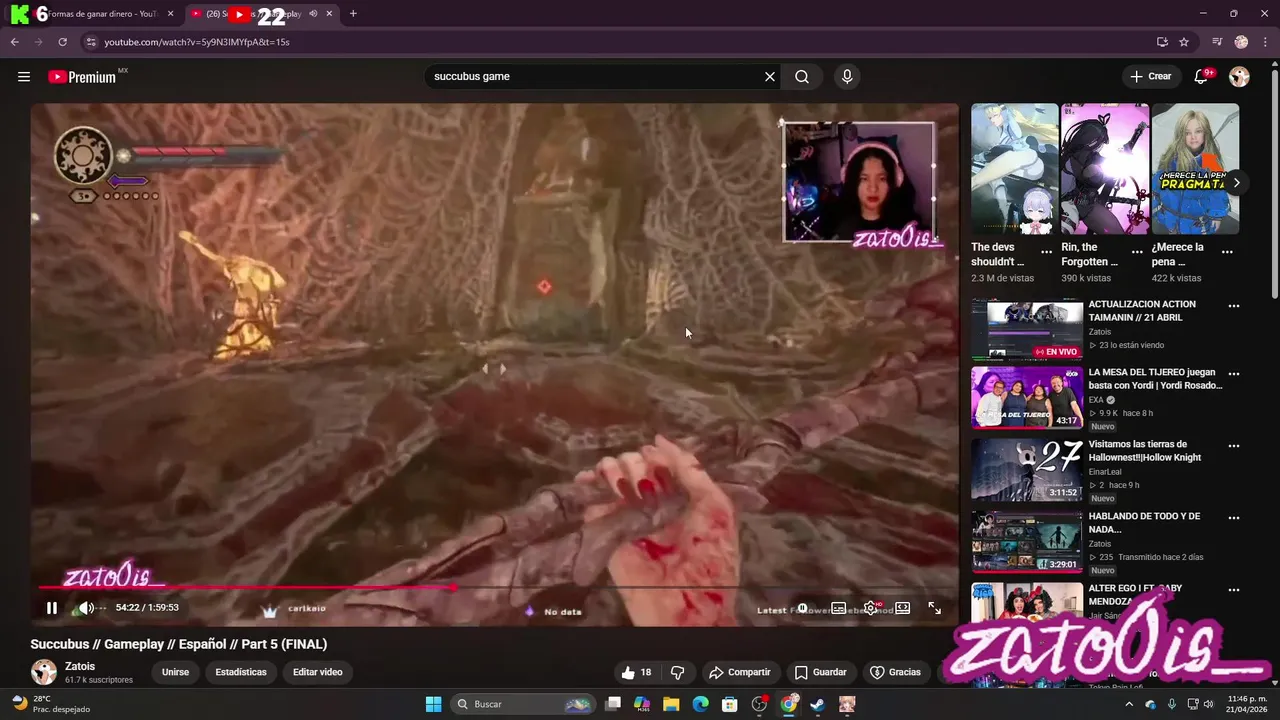Open File Explorer from the taskbar
The image size is (1280, 720).
pyautogui.click(x=671, y=704)
